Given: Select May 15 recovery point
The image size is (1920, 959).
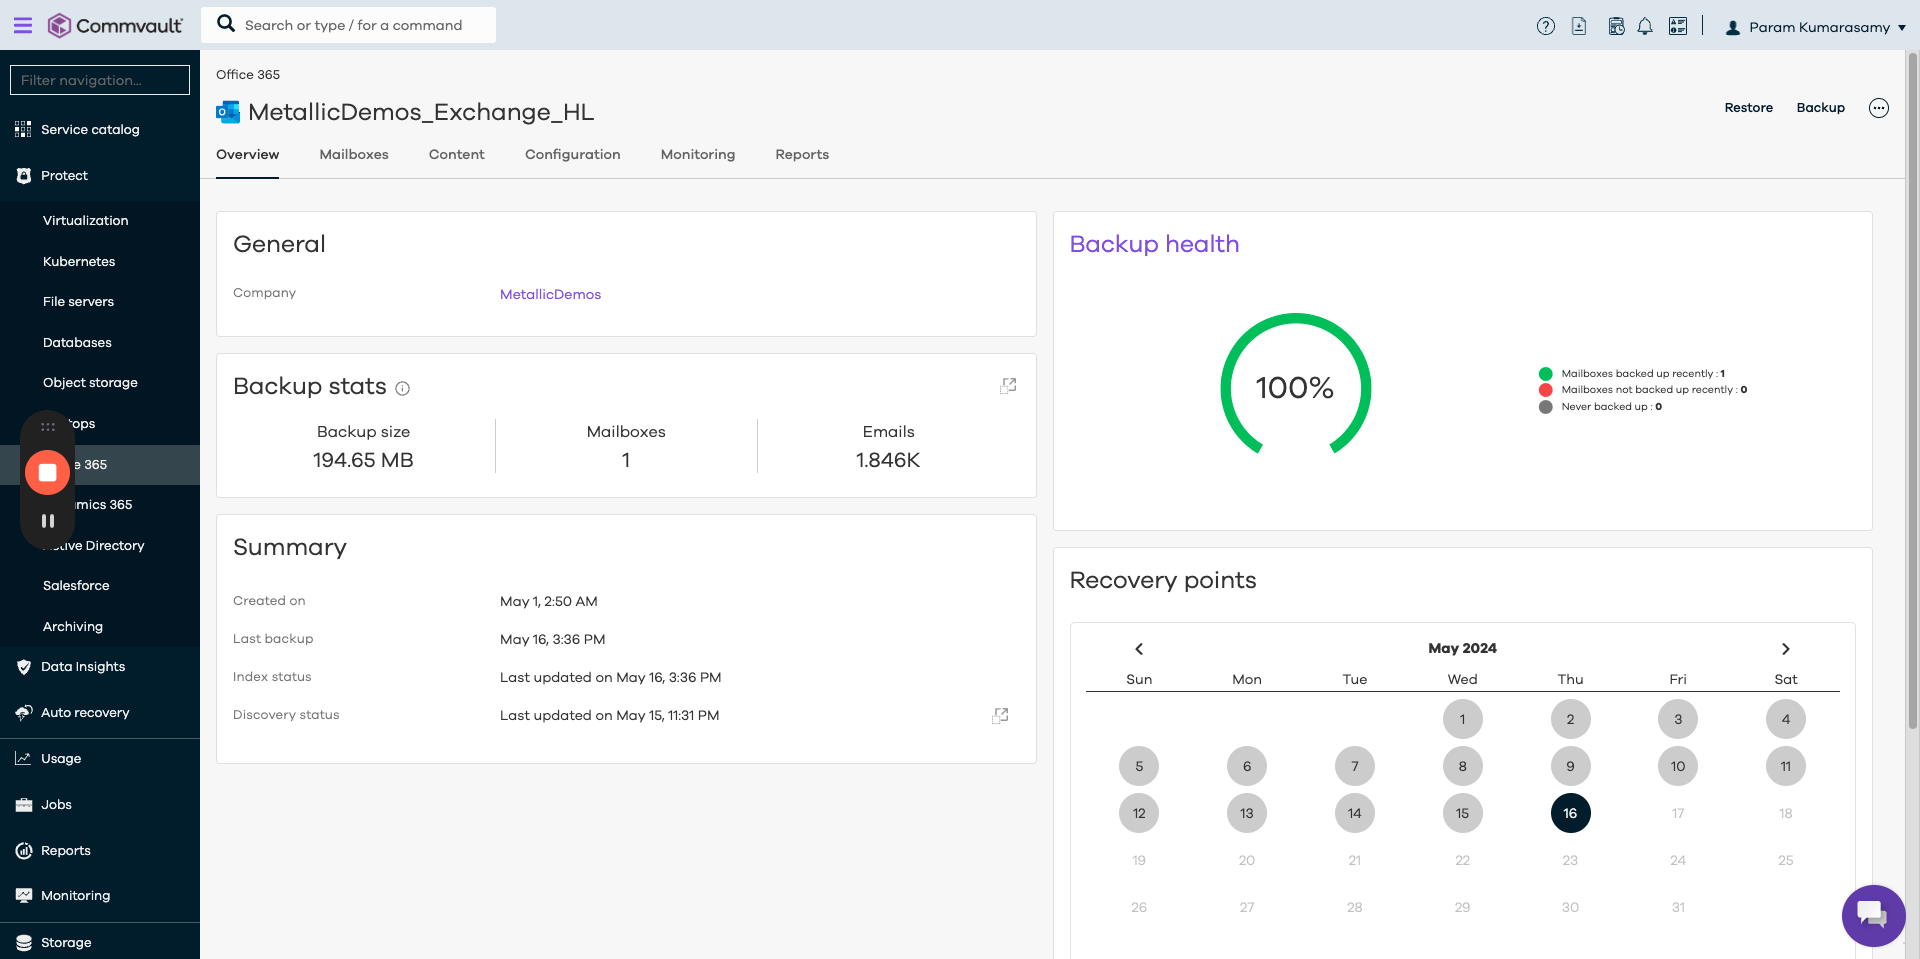Looking at the screenshot, I should click(x=1462, y=814).
